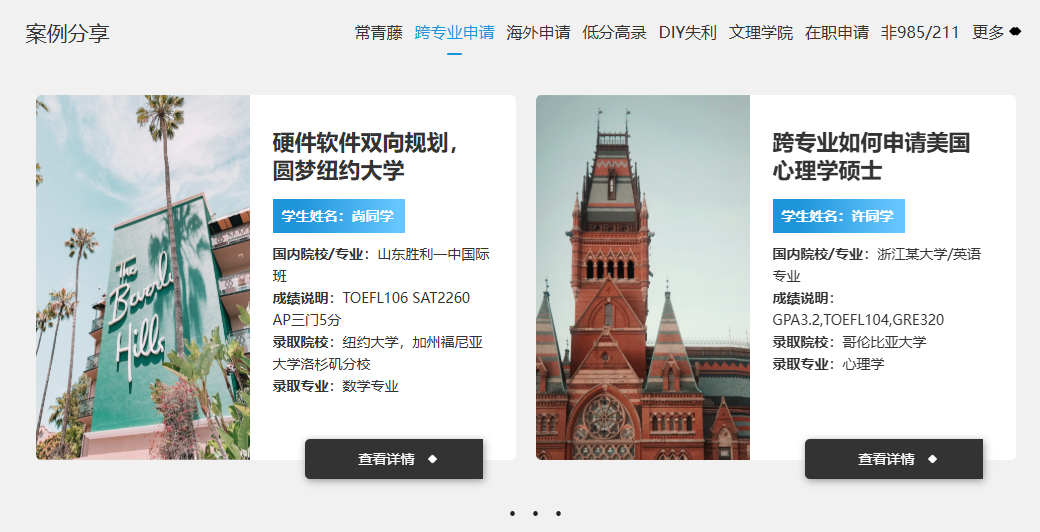This screenshot has height=532, width=1040.
Task: Switch to the 文理学院 tab
Action: (760, 32)
